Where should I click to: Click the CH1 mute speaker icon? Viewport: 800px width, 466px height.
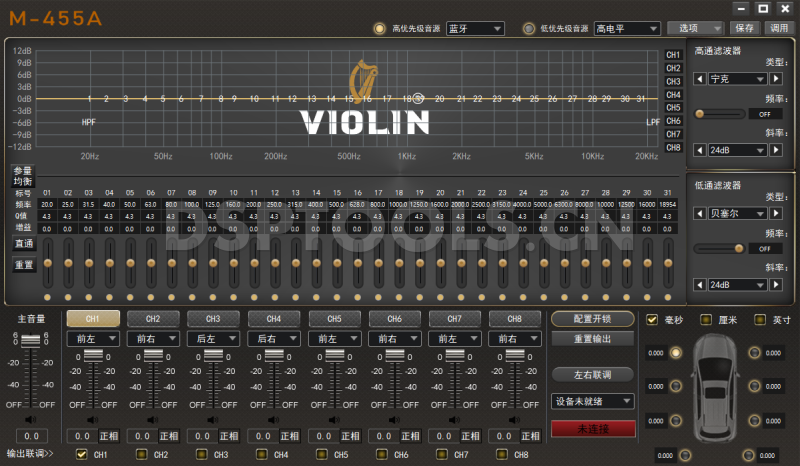(92, 420)
